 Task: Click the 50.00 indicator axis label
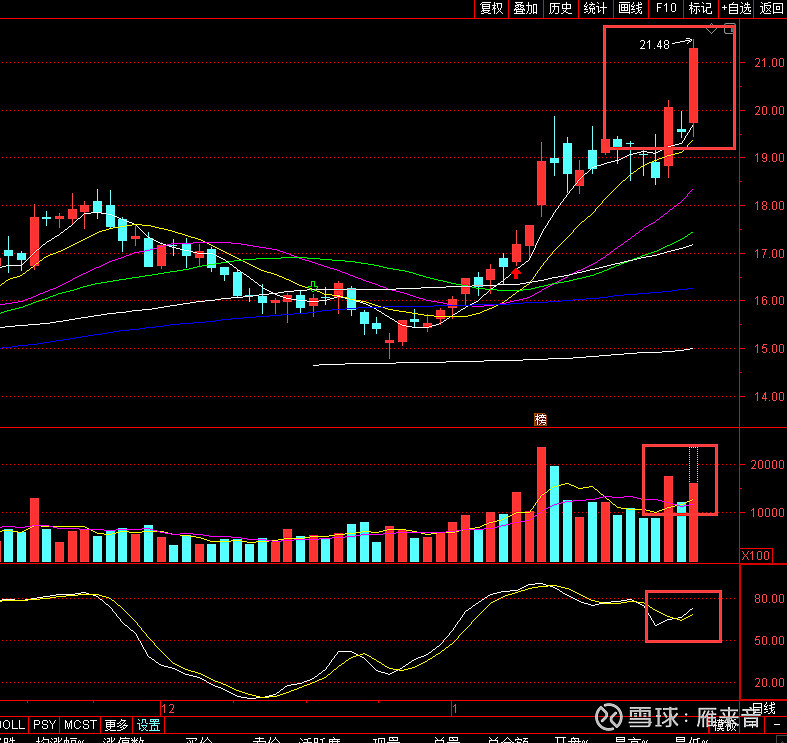(x=769, y=641)
